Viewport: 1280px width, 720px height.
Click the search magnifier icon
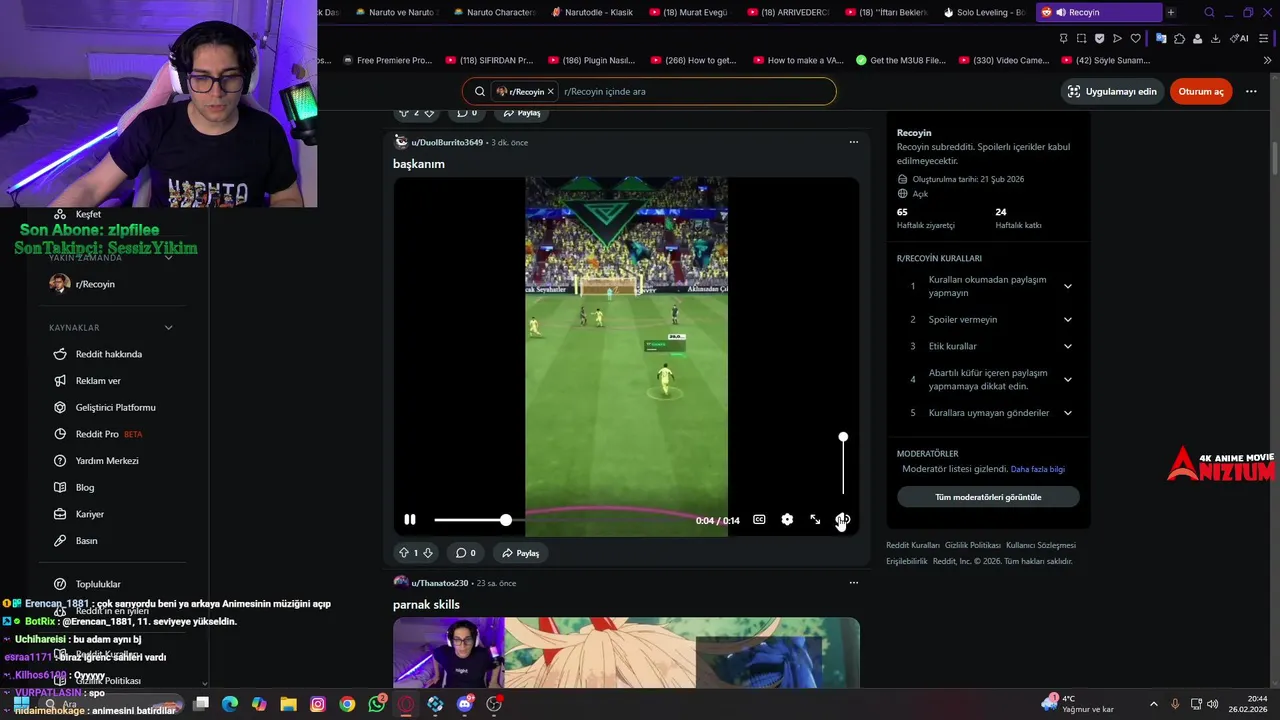[480, 91]
